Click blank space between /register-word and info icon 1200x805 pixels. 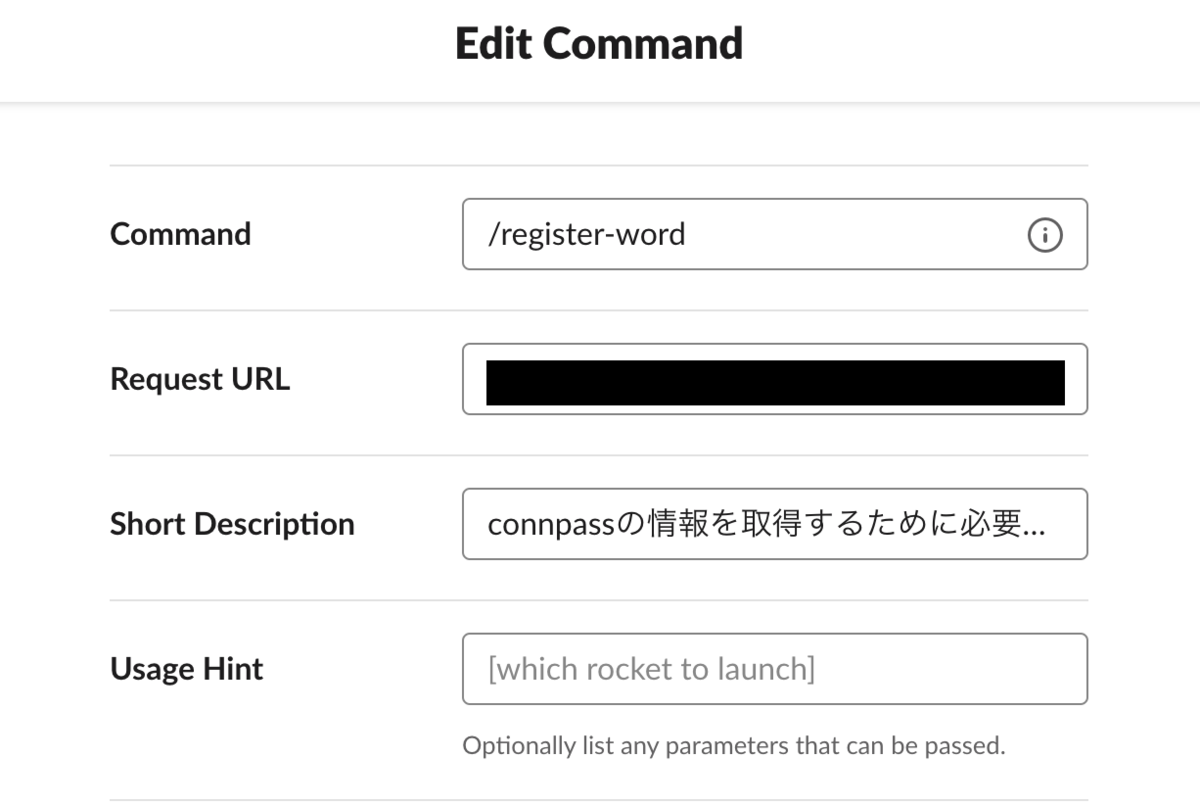pyautogui.click(x=856, y=235)
